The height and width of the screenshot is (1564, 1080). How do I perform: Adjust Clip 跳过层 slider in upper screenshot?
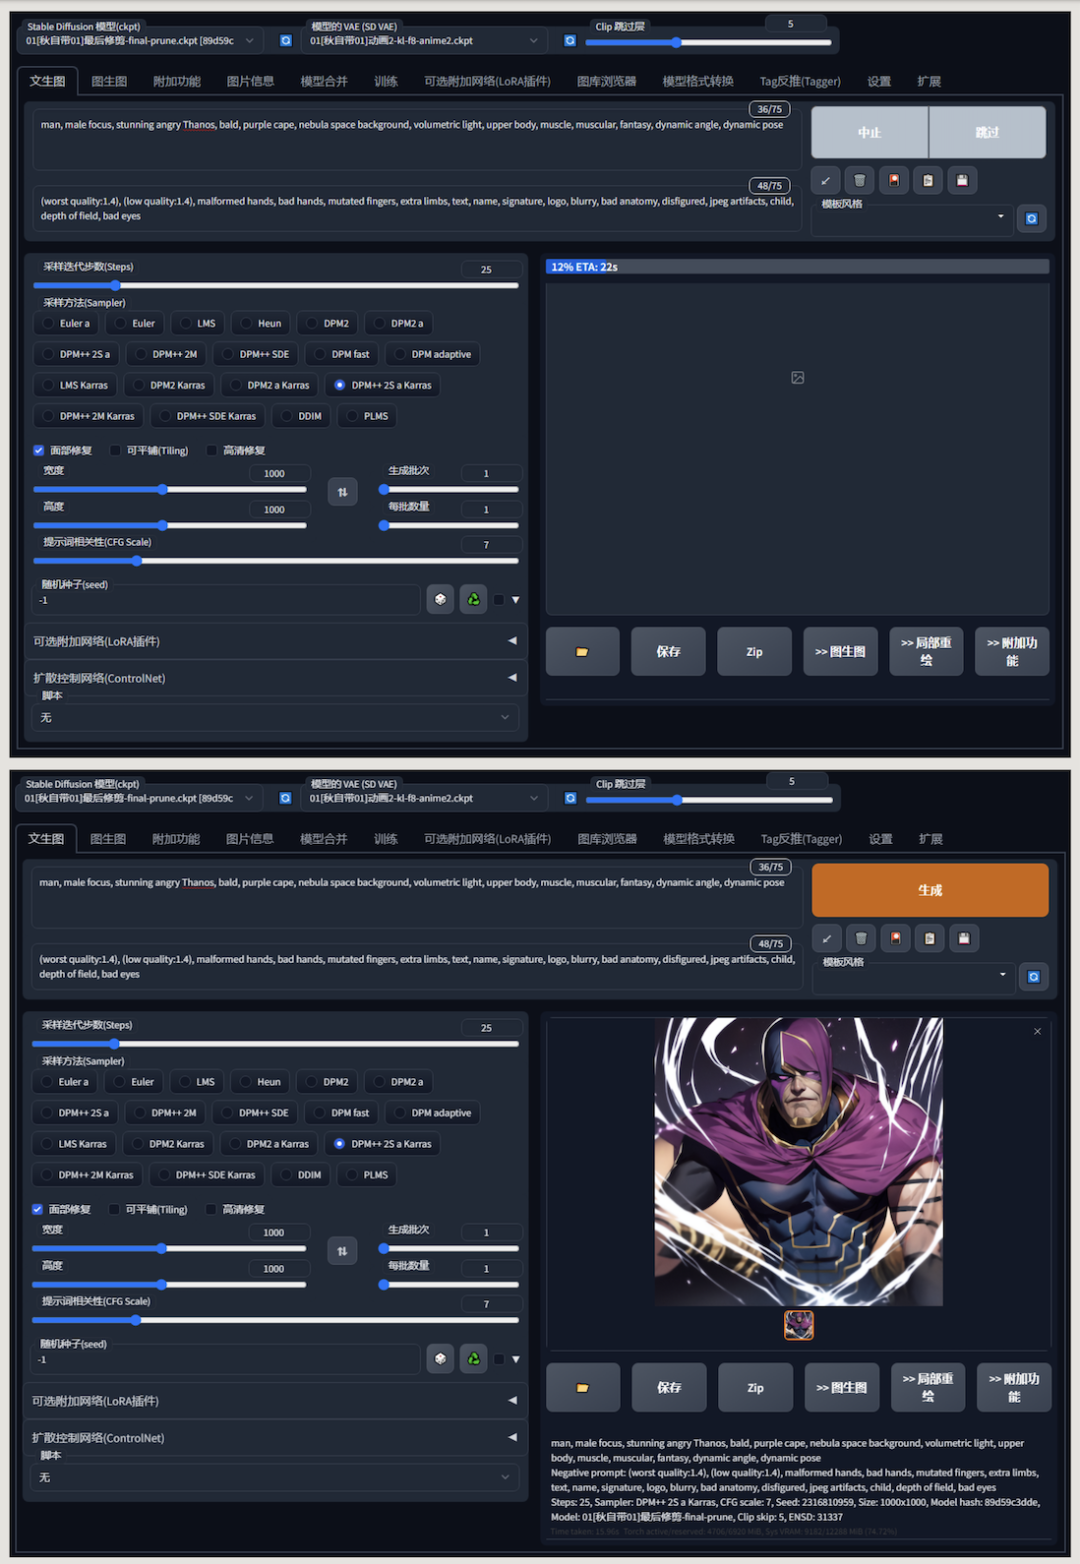click(708, 42)
